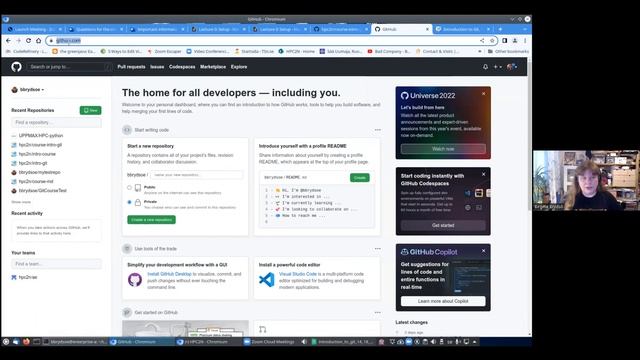Image resolution: width=640 pixels, height=360 pixels.
Task: Open the bbrydsoe/mytestrepo repository
Action: (x=40, y=172)
